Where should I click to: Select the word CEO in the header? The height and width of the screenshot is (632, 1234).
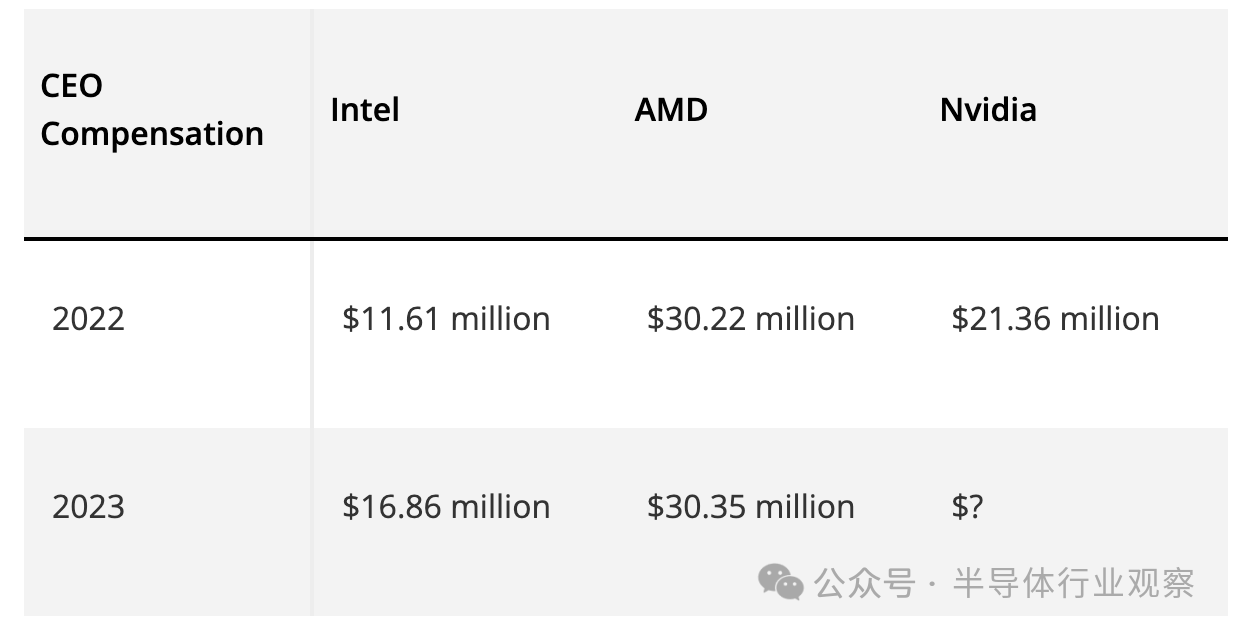71,86
